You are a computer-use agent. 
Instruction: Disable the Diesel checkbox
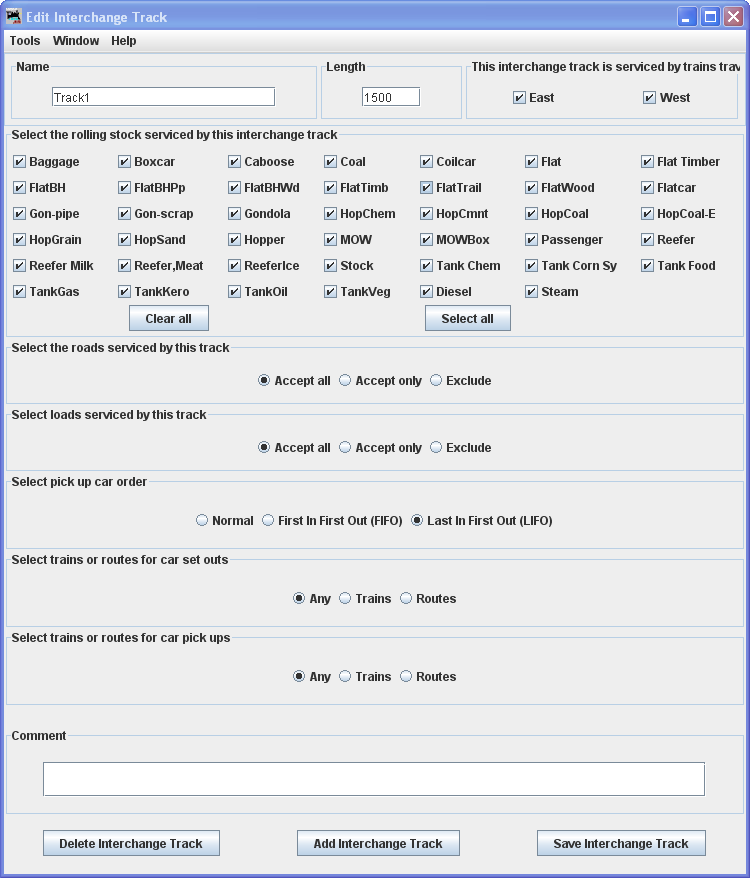pos(427,292)
